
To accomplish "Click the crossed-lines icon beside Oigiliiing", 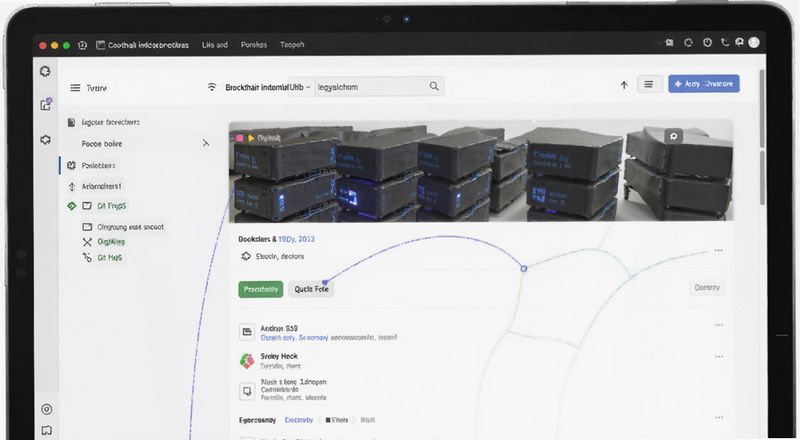I will pyautogui.click(x=87, y=242).
